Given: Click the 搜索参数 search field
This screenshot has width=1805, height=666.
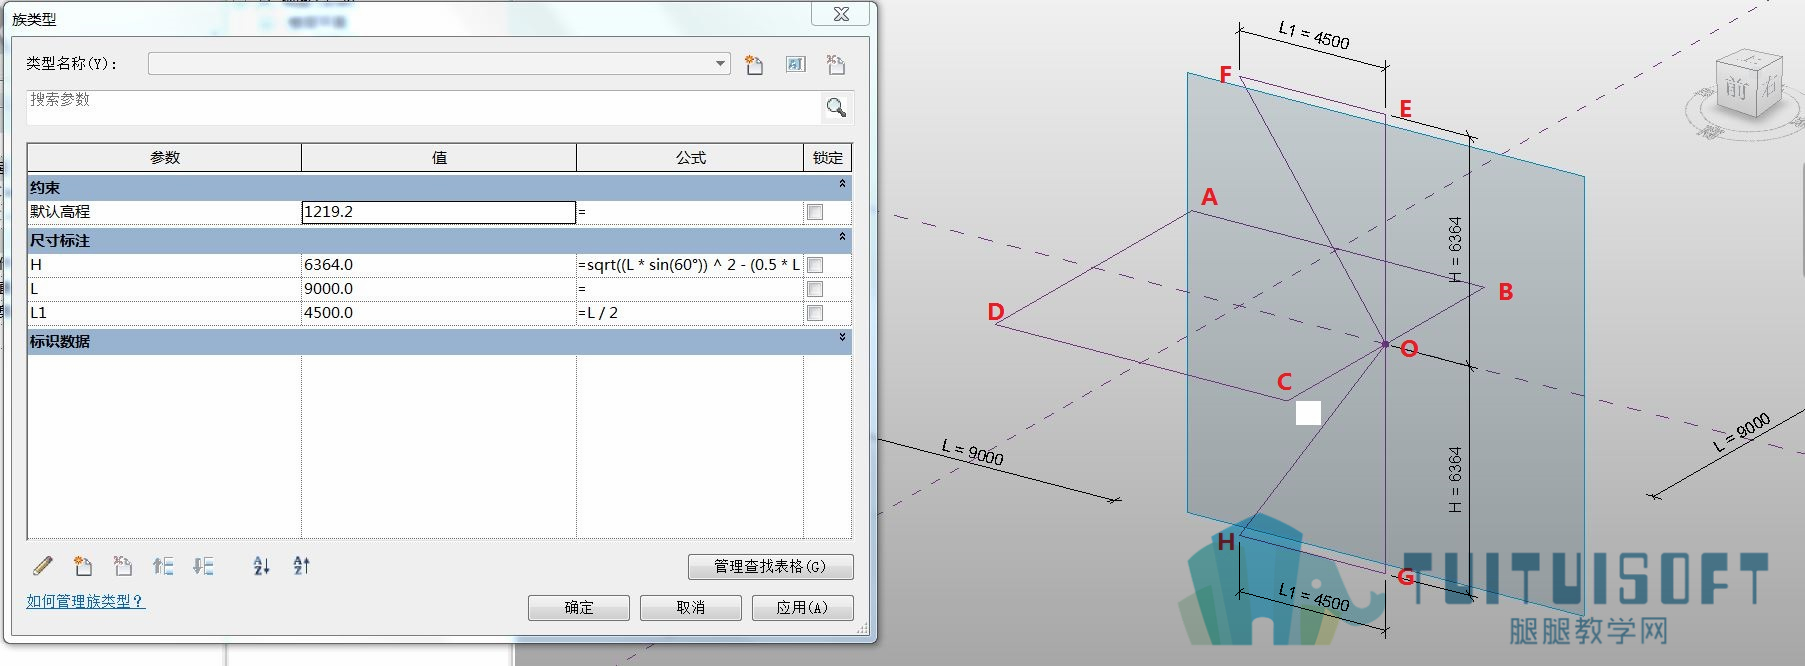Looking at the screenshot, I should (424, 107).
